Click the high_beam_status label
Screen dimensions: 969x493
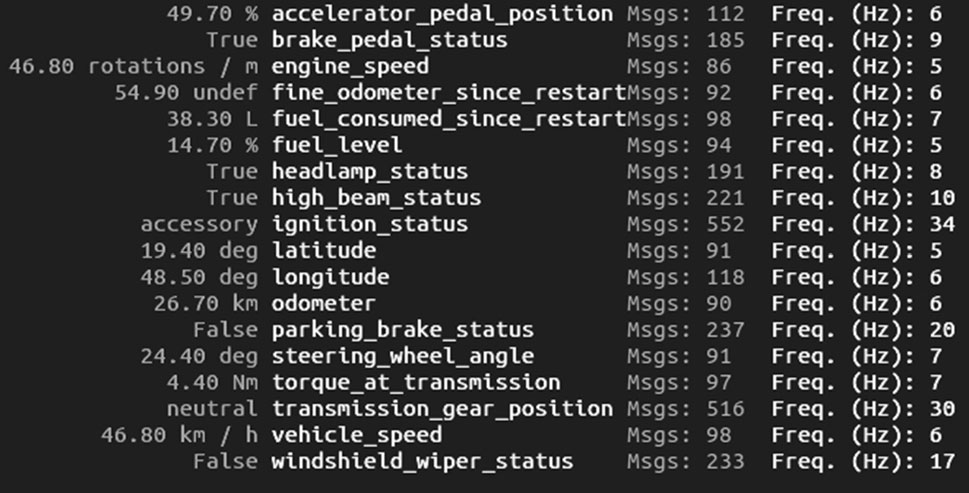coord(376,198)
